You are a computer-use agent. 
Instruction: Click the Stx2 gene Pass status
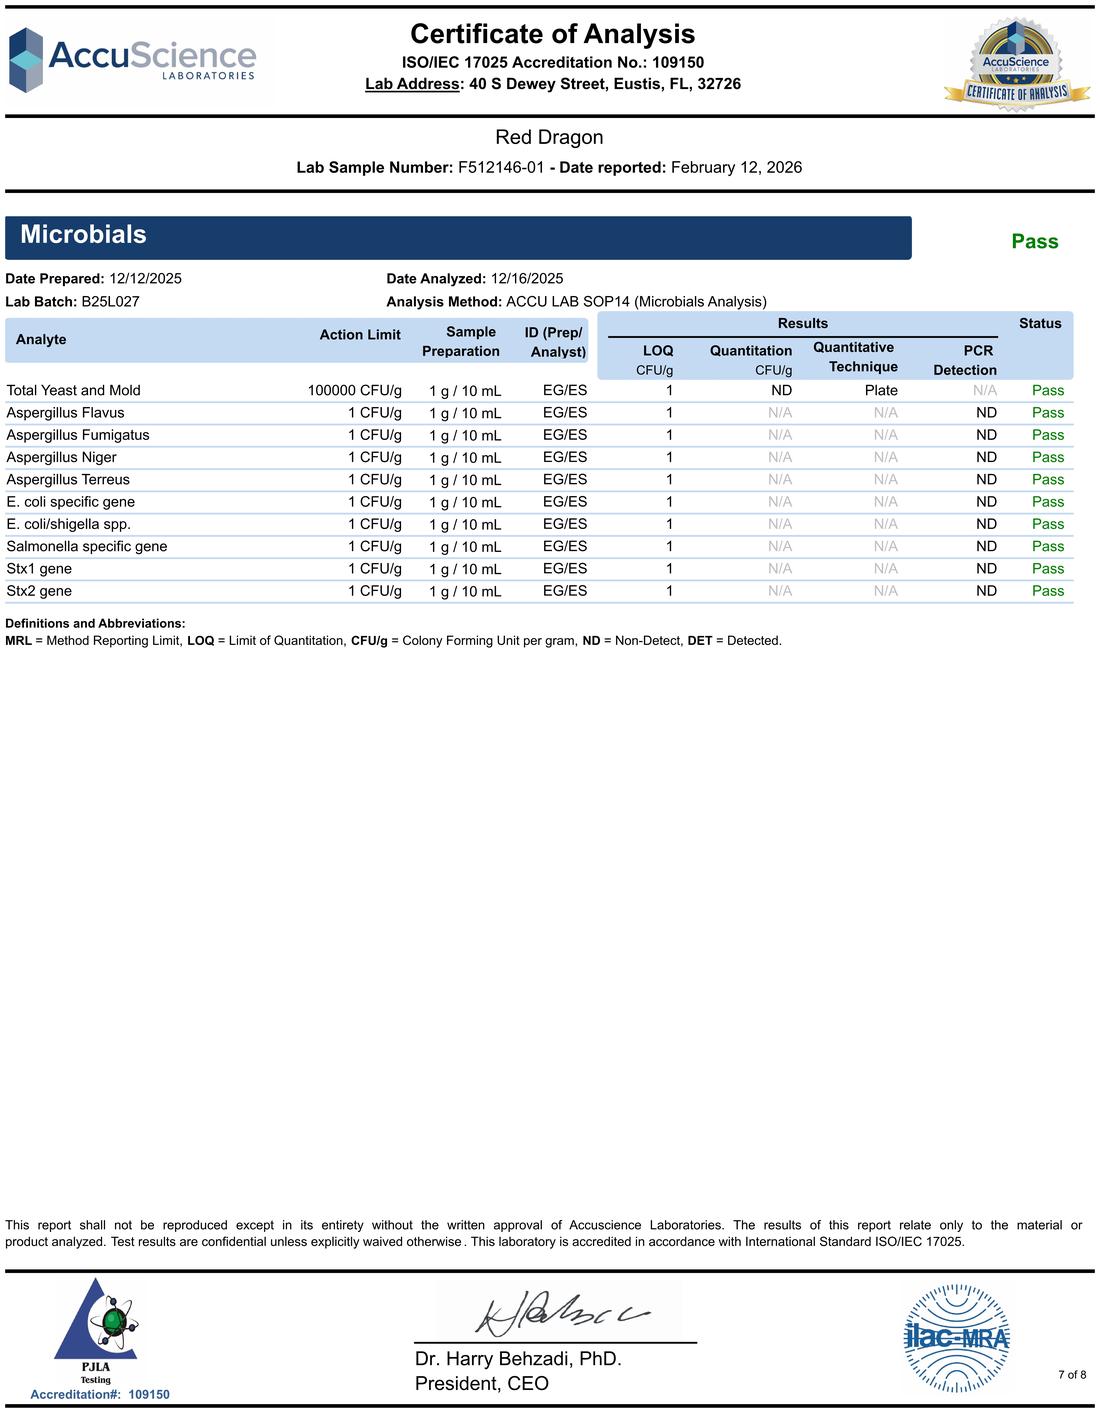pyautogui.click(x=1048, y=591)
